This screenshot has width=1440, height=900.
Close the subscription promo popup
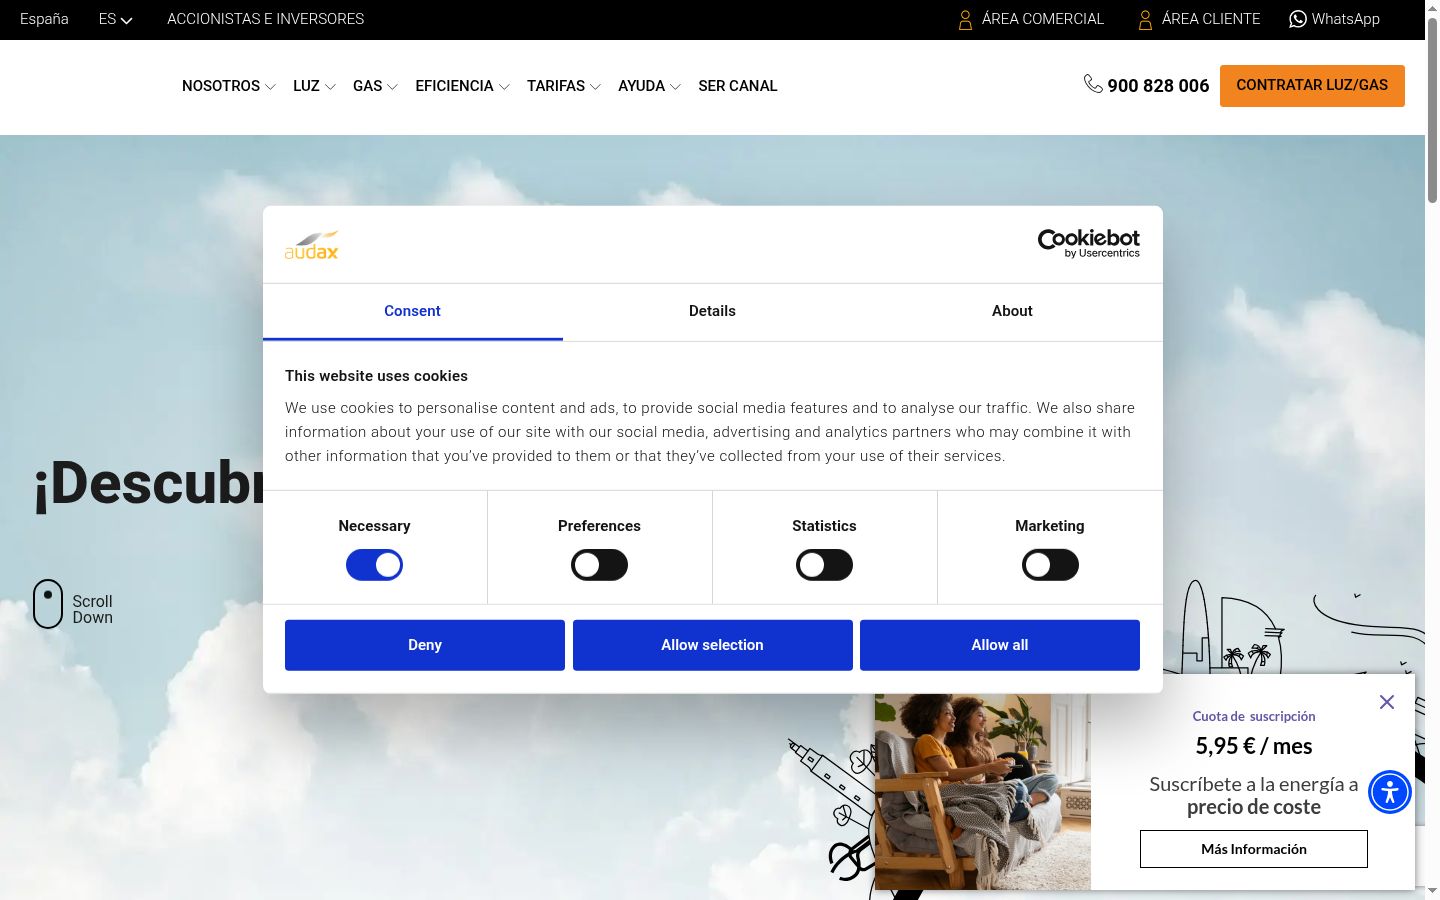click(1386, 702)
